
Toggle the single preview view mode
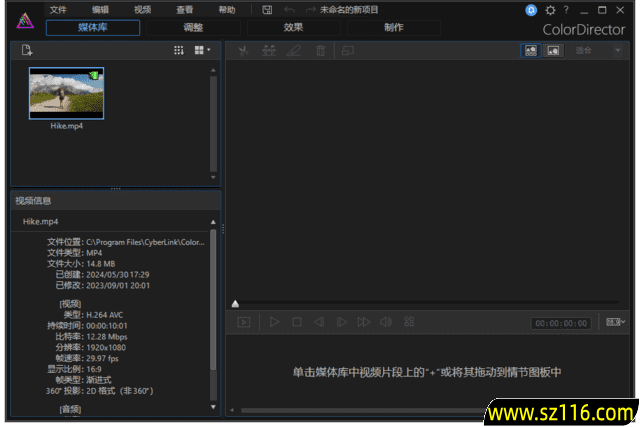tap(531, 50)
